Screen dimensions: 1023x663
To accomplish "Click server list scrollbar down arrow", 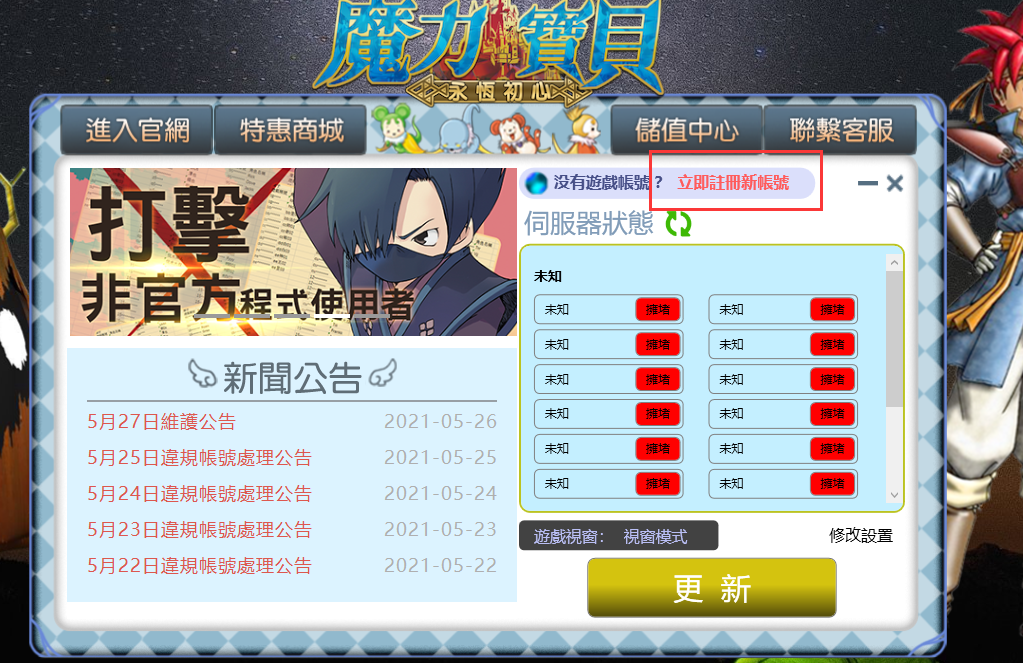I will pos(894,495).
